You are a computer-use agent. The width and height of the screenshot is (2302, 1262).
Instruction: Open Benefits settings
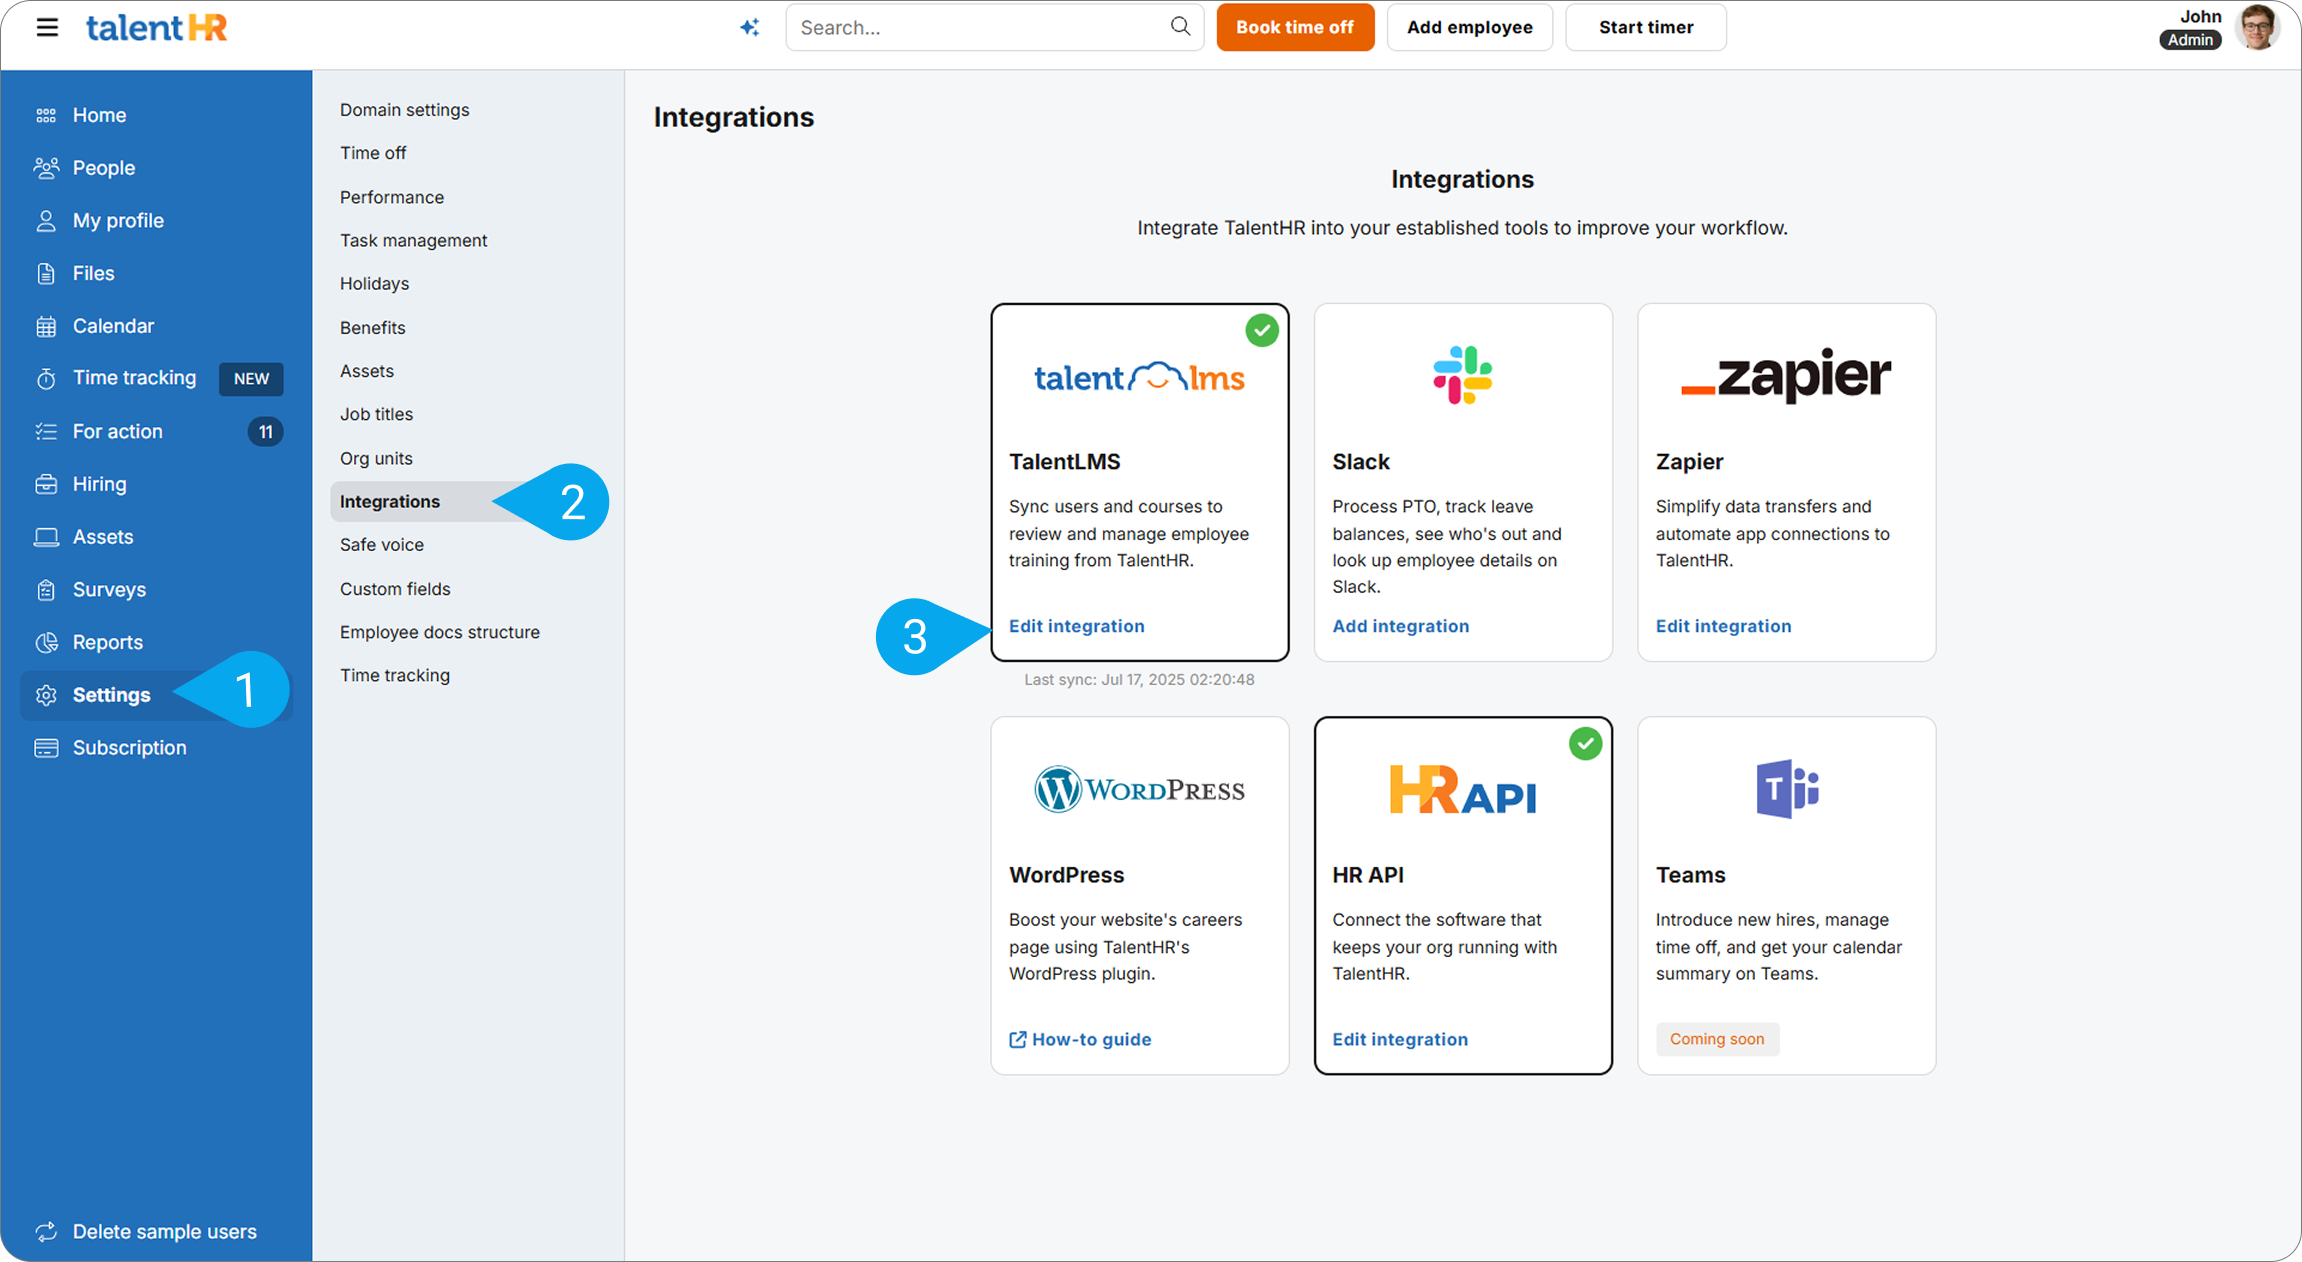tap(373, 328)
